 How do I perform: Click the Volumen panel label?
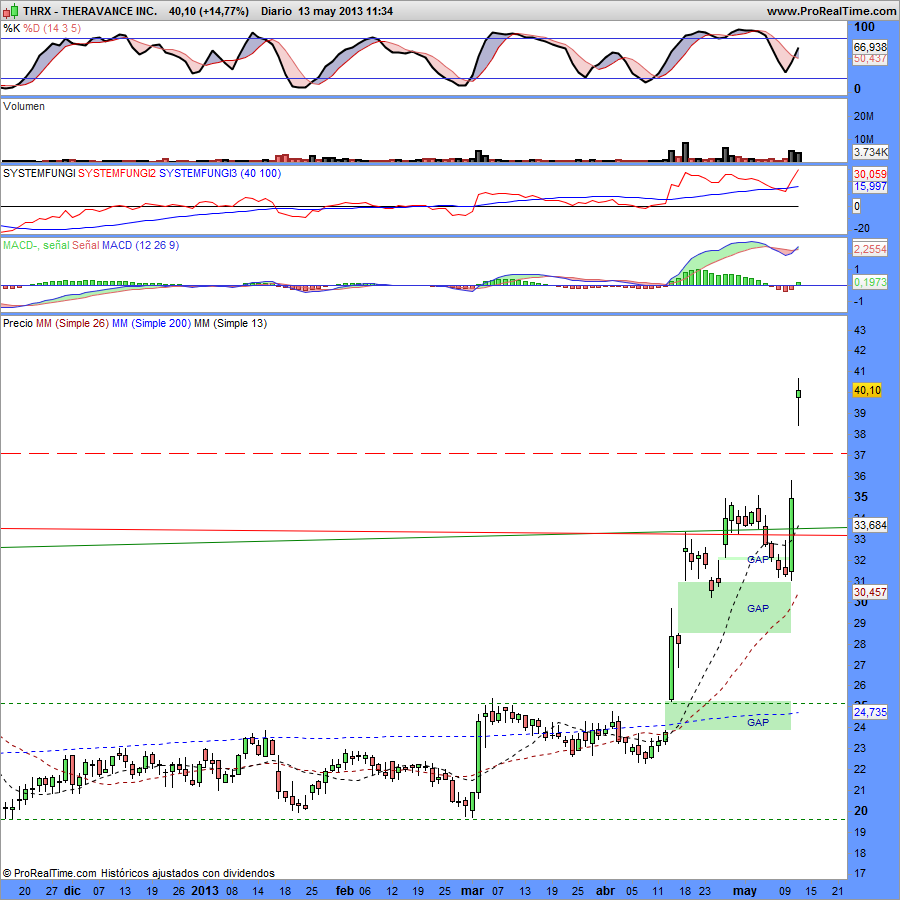click(x=24, y=106)
